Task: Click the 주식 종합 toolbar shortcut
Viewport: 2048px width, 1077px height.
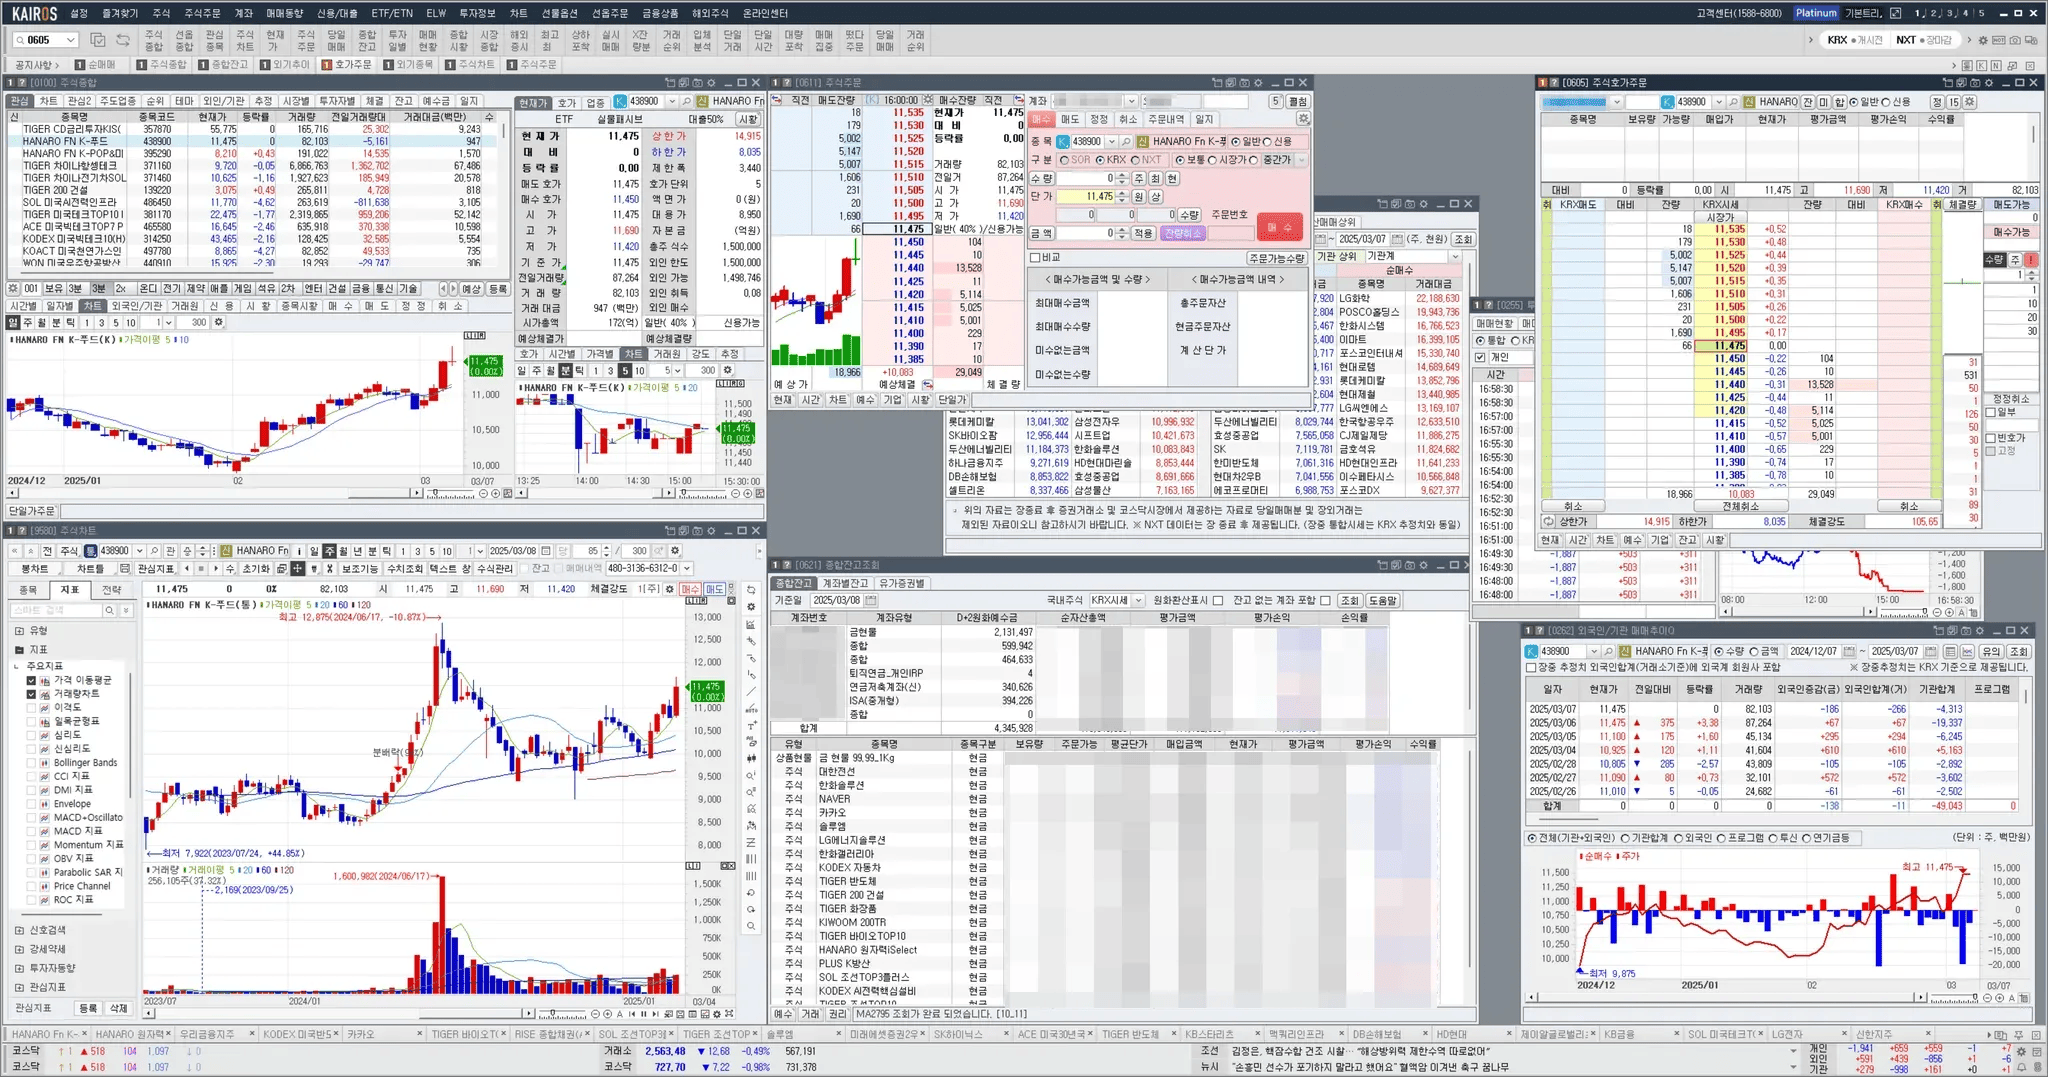Action: [153, 40]
